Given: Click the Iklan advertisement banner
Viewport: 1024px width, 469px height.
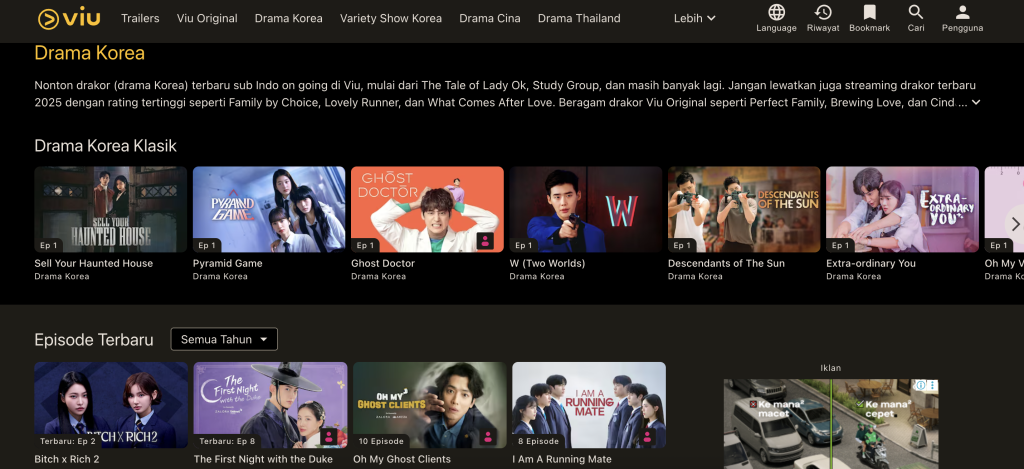Looking at the screenshot, I should click(x=831, y=424).
